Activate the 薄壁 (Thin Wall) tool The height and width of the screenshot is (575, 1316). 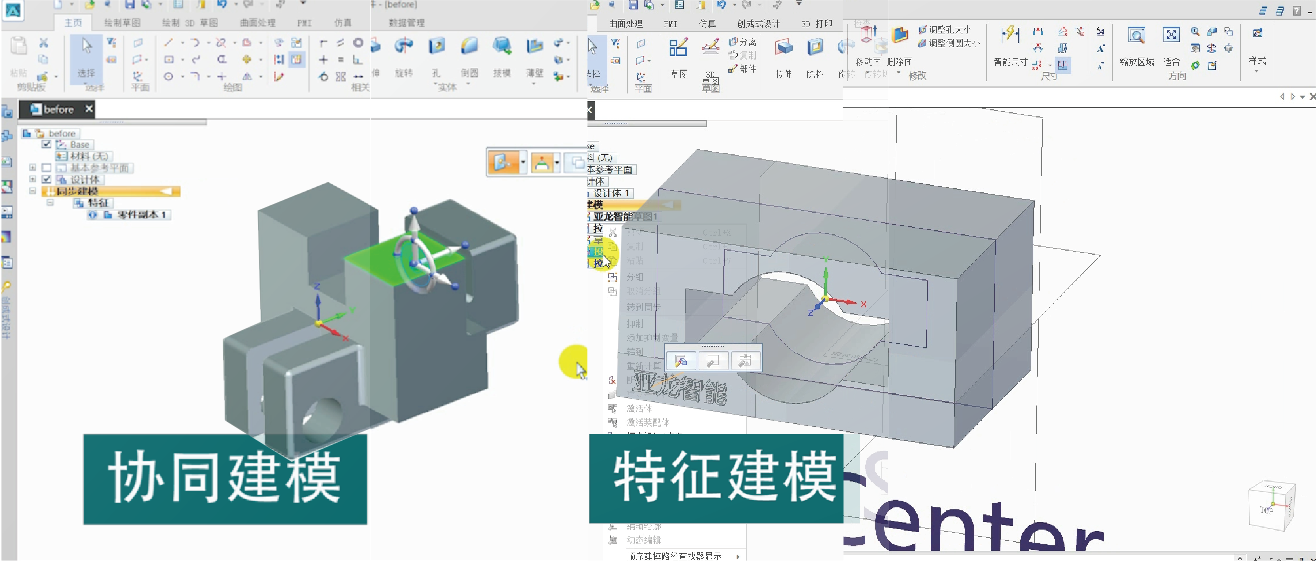click(535, 47)
